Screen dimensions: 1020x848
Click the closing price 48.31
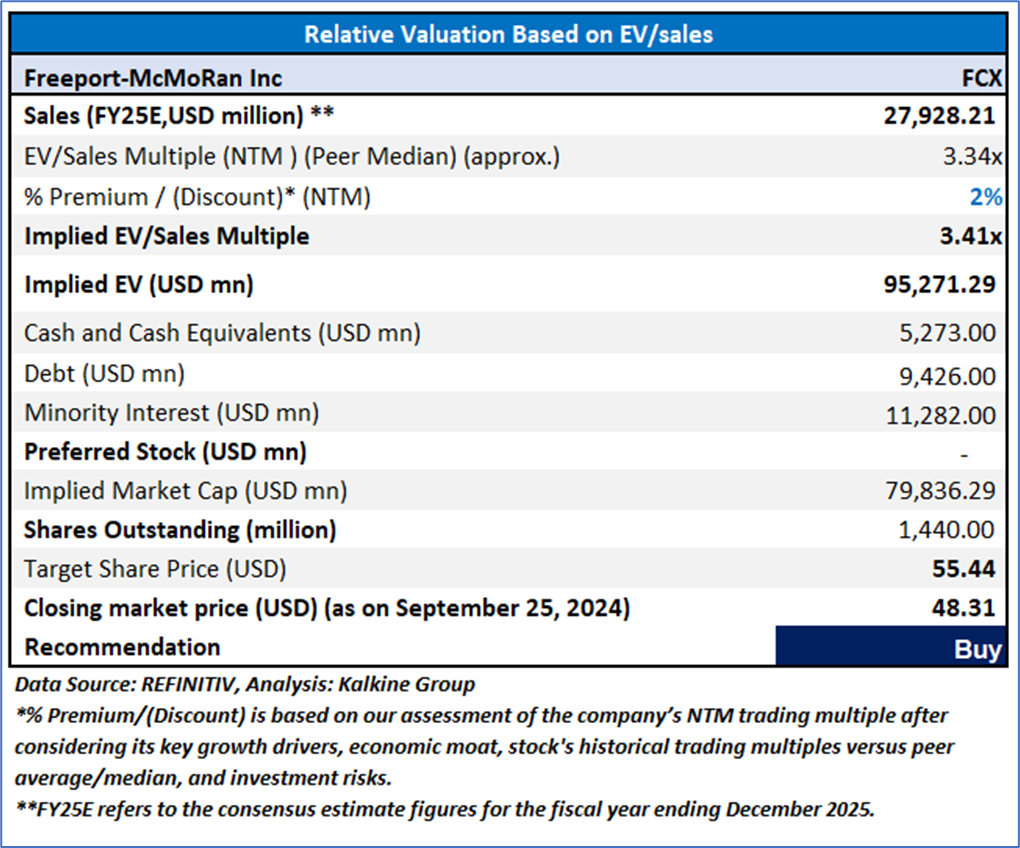[x=963, y=608]
